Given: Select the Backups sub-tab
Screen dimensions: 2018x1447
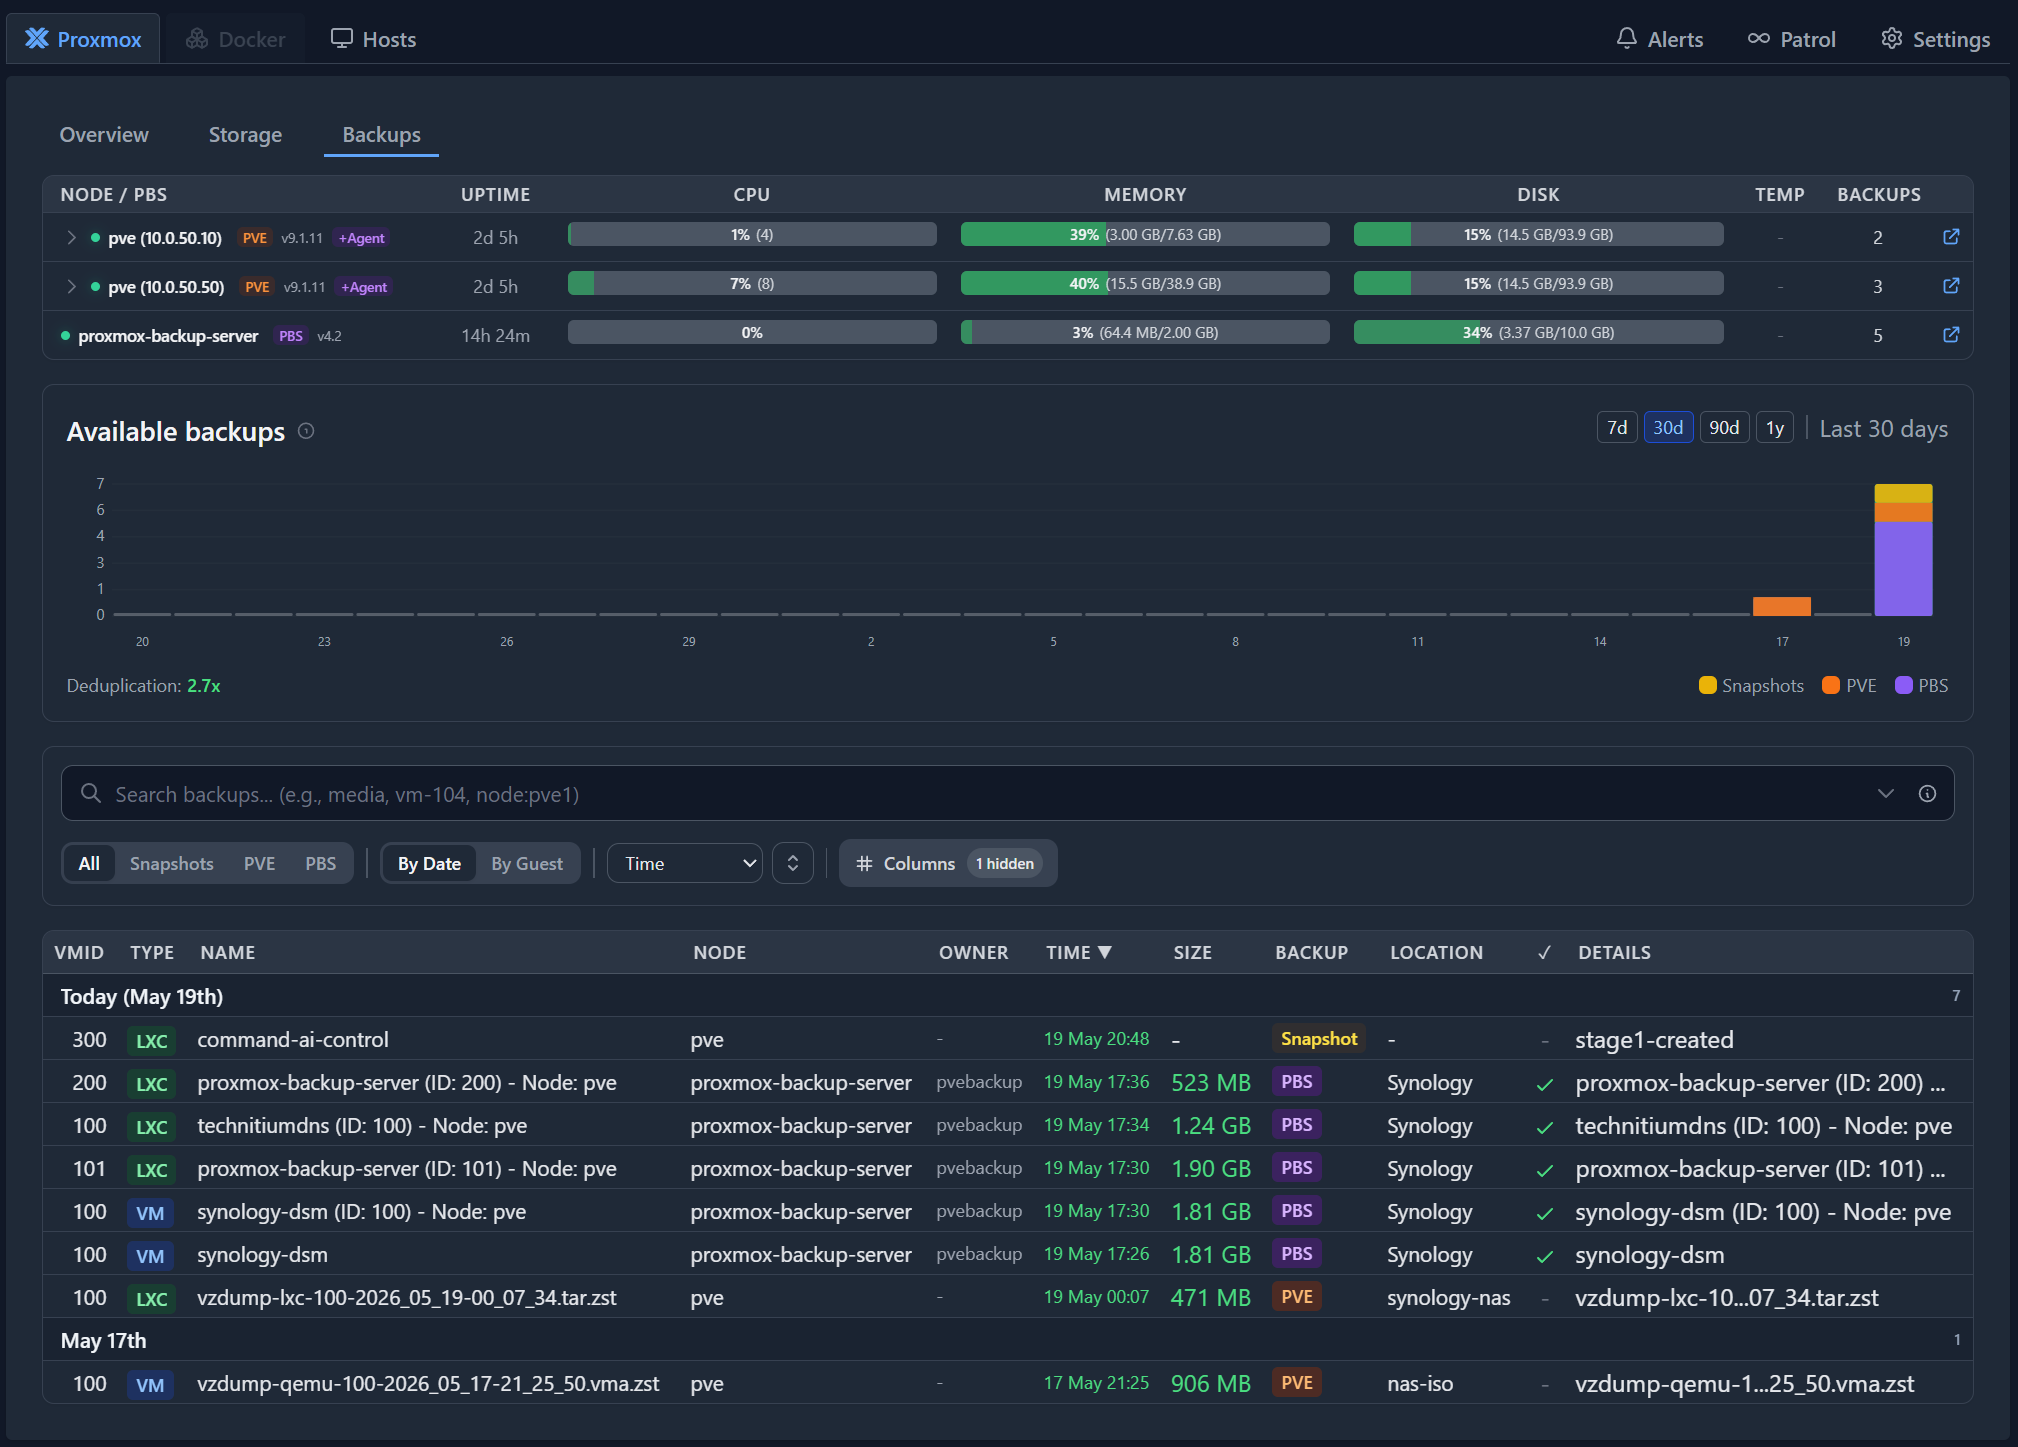Looking at the screenshot, I should coord(381,135).
